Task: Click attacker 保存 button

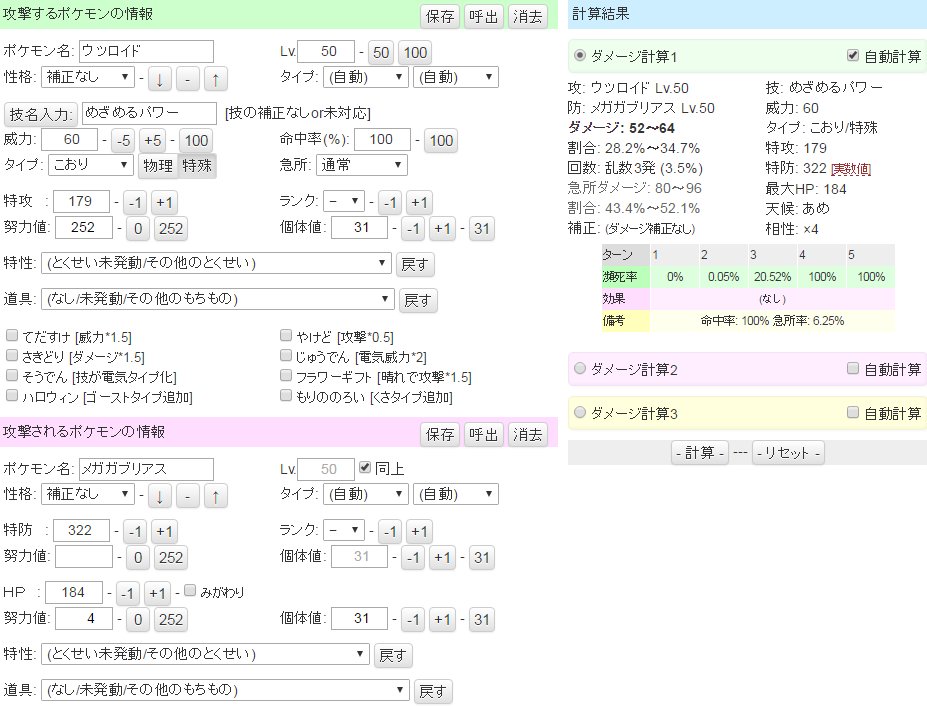Action: (x=440, y=17)
